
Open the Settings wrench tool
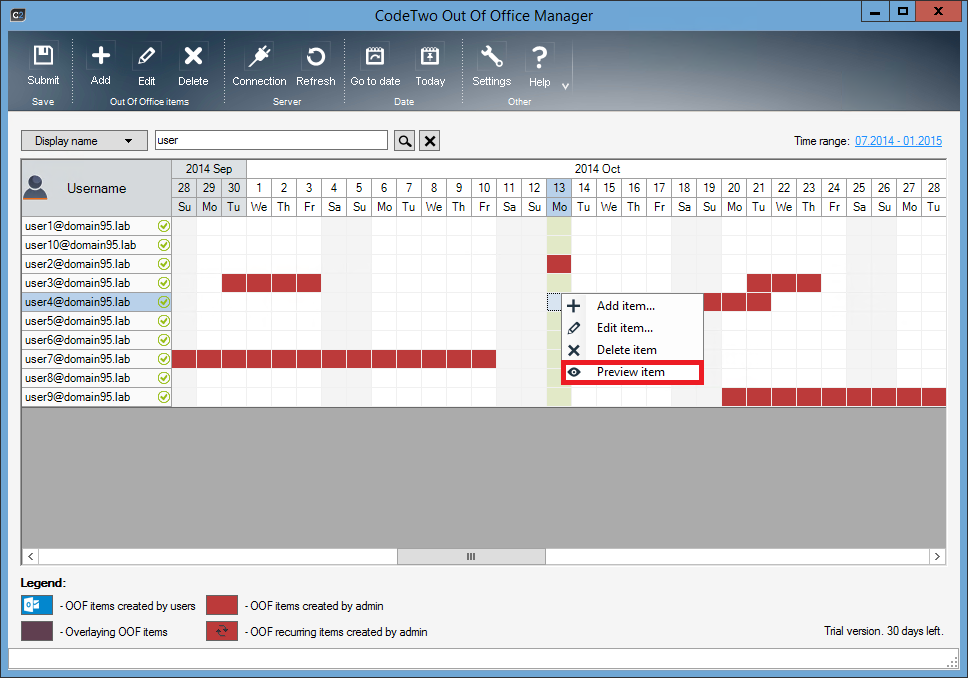[491, 65]
